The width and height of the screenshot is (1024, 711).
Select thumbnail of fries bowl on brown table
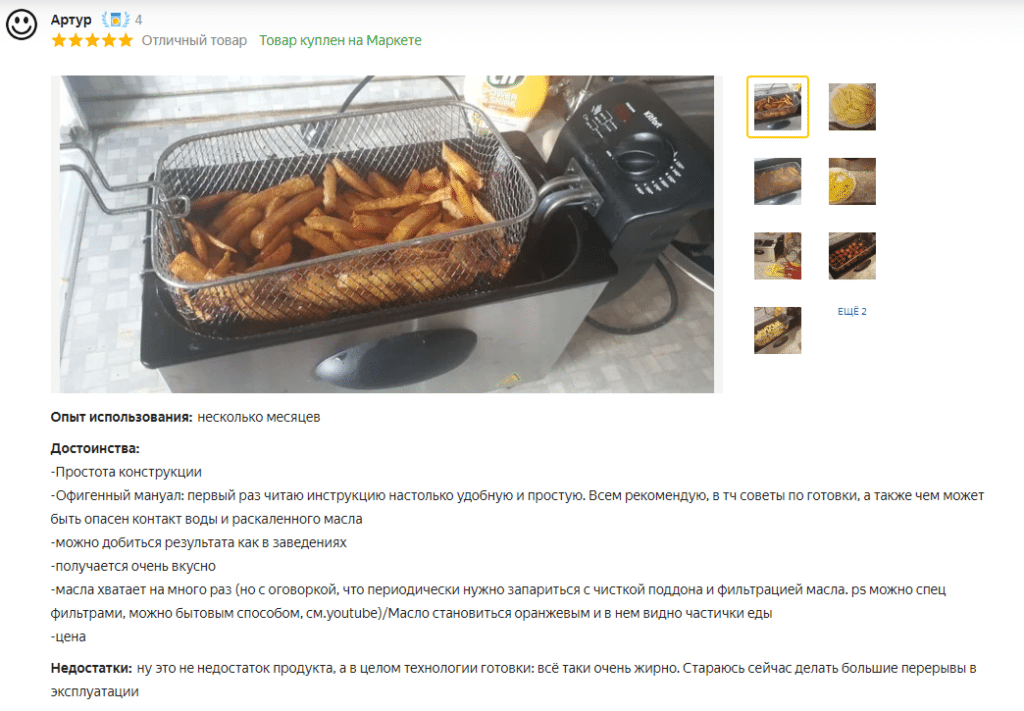point(852,181)
